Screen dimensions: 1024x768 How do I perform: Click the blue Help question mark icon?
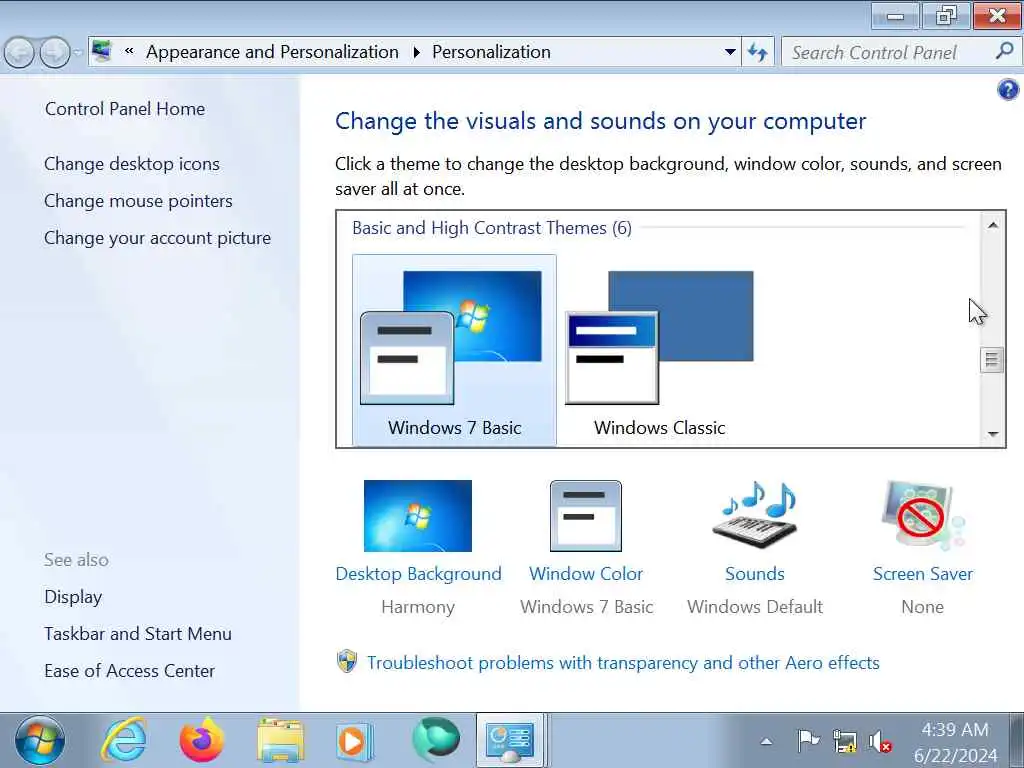coord(1008,89)
